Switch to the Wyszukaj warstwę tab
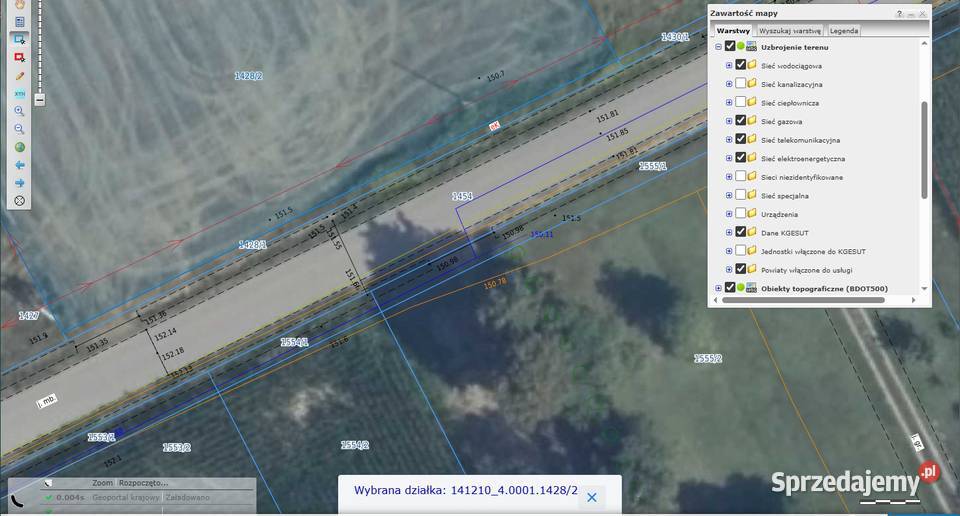This screenshot has height=516, width=960. point(790,31)
